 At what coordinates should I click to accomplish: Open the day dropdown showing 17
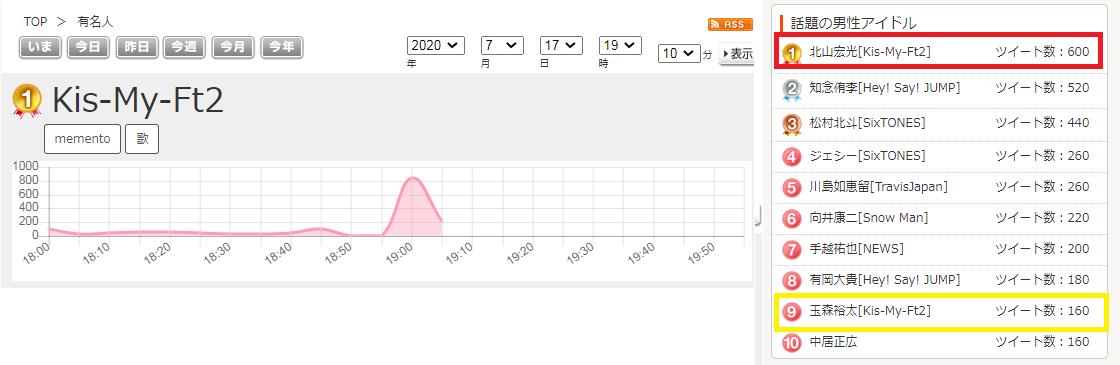coord(561,45)
